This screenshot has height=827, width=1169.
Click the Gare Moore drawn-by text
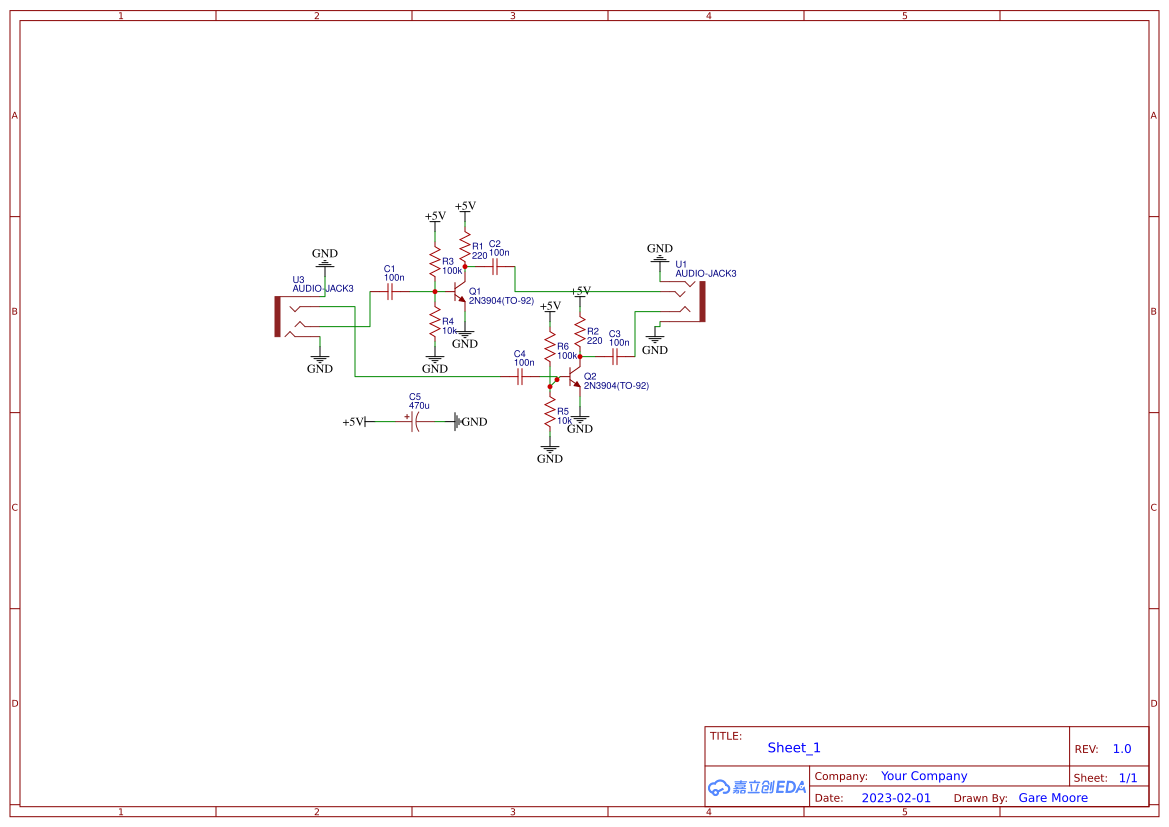[x=1053, y=798]
